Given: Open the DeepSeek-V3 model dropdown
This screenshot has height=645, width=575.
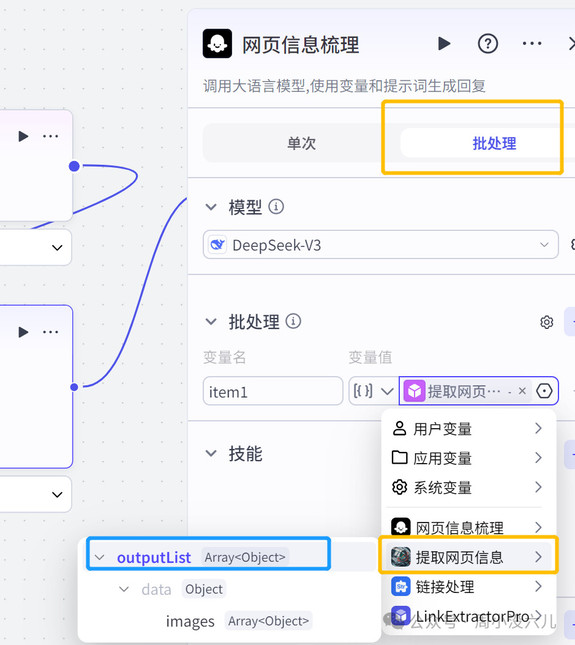Looking at the screenshot, I should (x=381, y=245).
